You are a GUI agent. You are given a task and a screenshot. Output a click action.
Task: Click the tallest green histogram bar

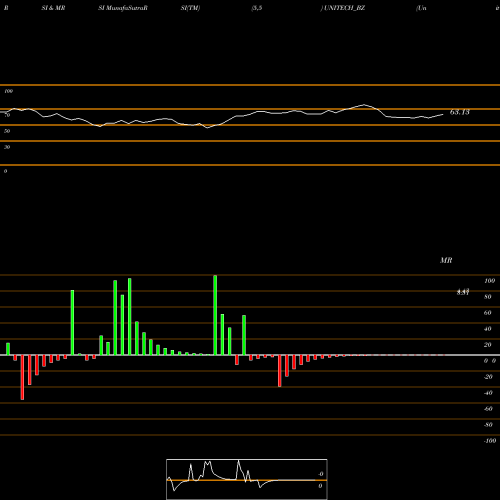click(x=215, y=315)
